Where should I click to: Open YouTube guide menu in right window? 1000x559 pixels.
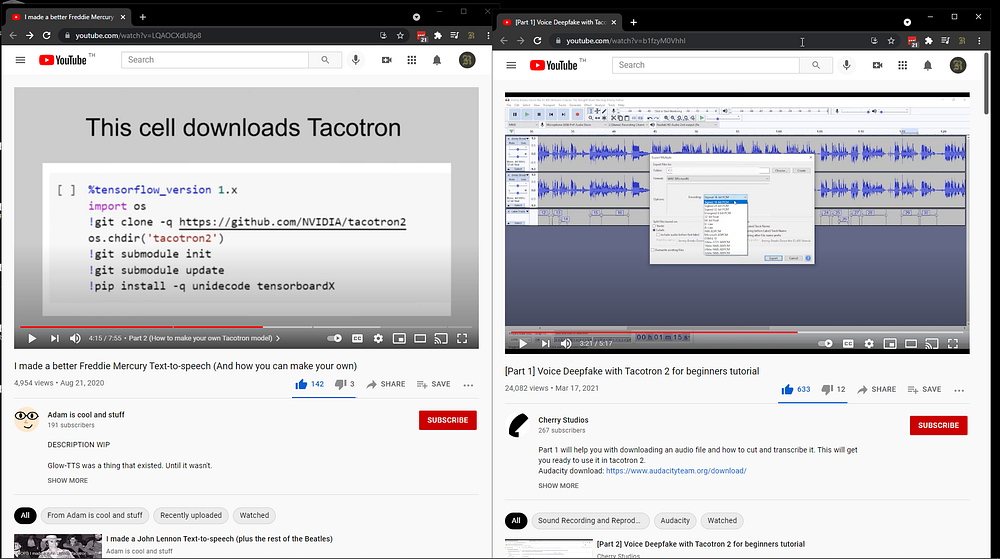click(511, 65)
